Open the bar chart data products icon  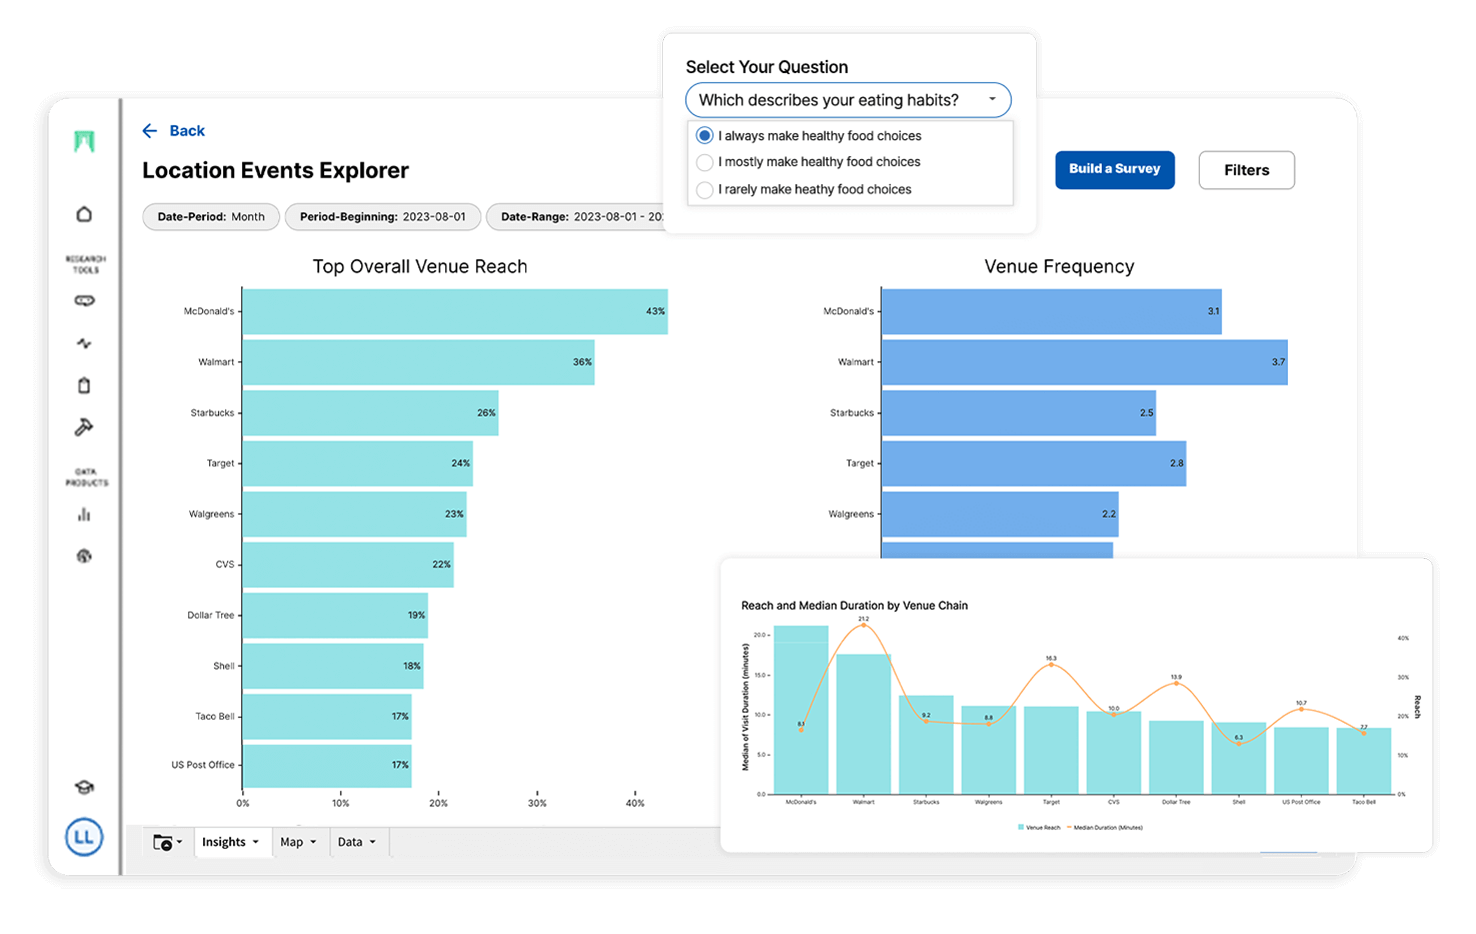tap(84, 514)
